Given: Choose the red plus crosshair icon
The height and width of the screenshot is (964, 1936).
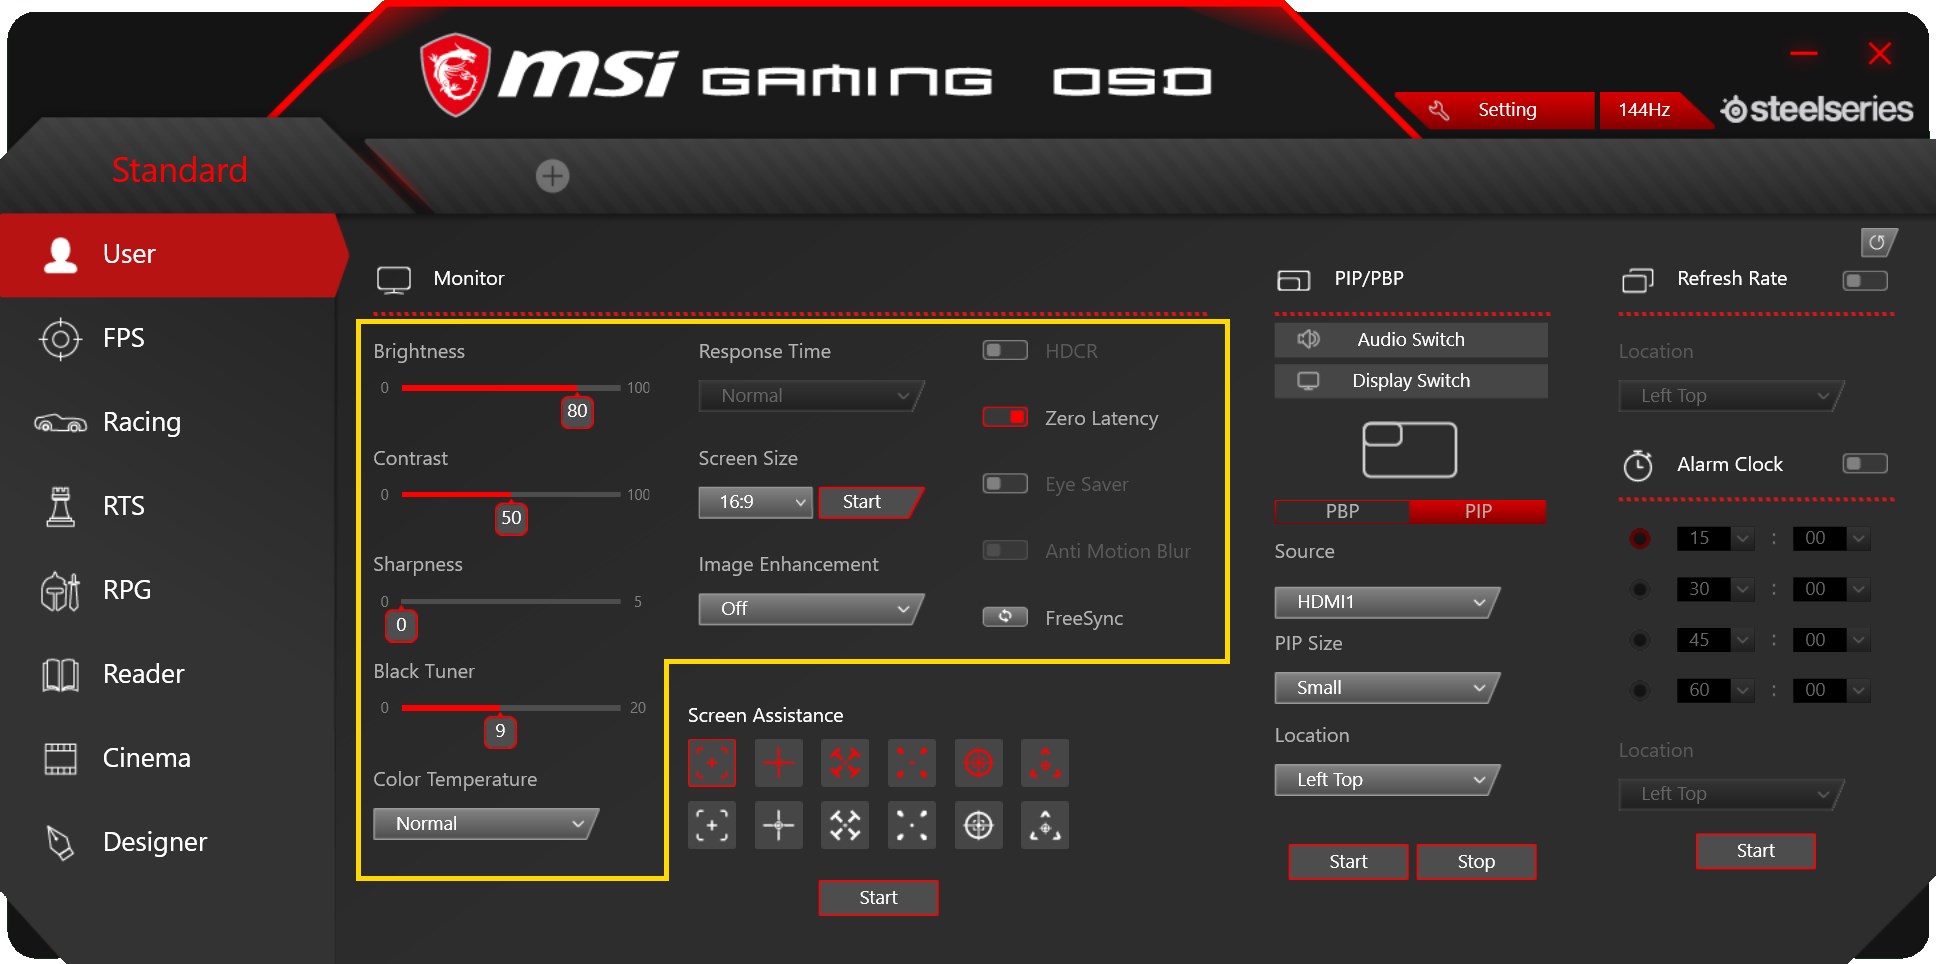Looking at the screenshot, I should point(778,764).
